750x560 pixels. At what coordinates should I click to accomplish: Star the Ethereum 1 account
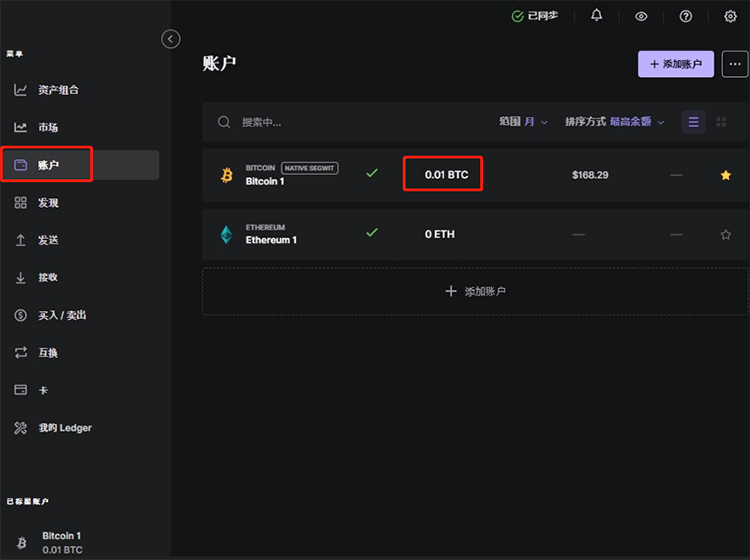click(726, 234)
